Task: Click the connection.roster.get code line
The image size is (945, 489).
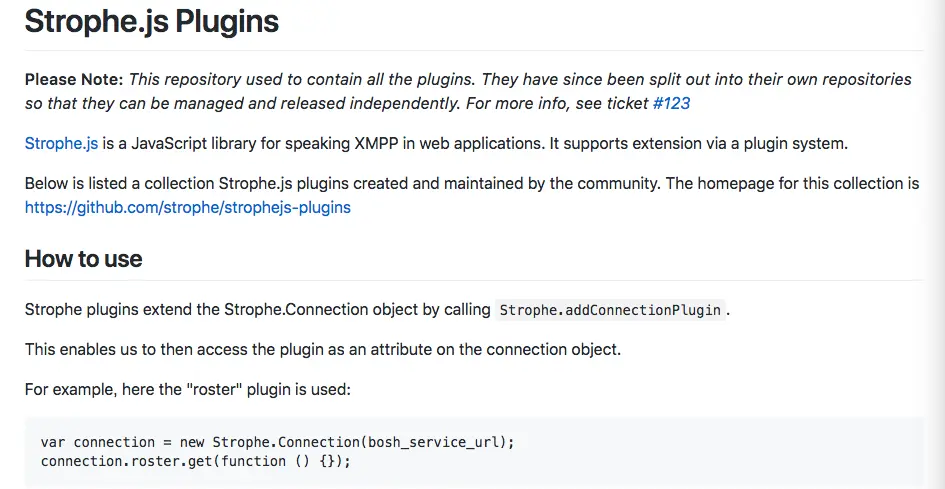Action: coord(195,461)
